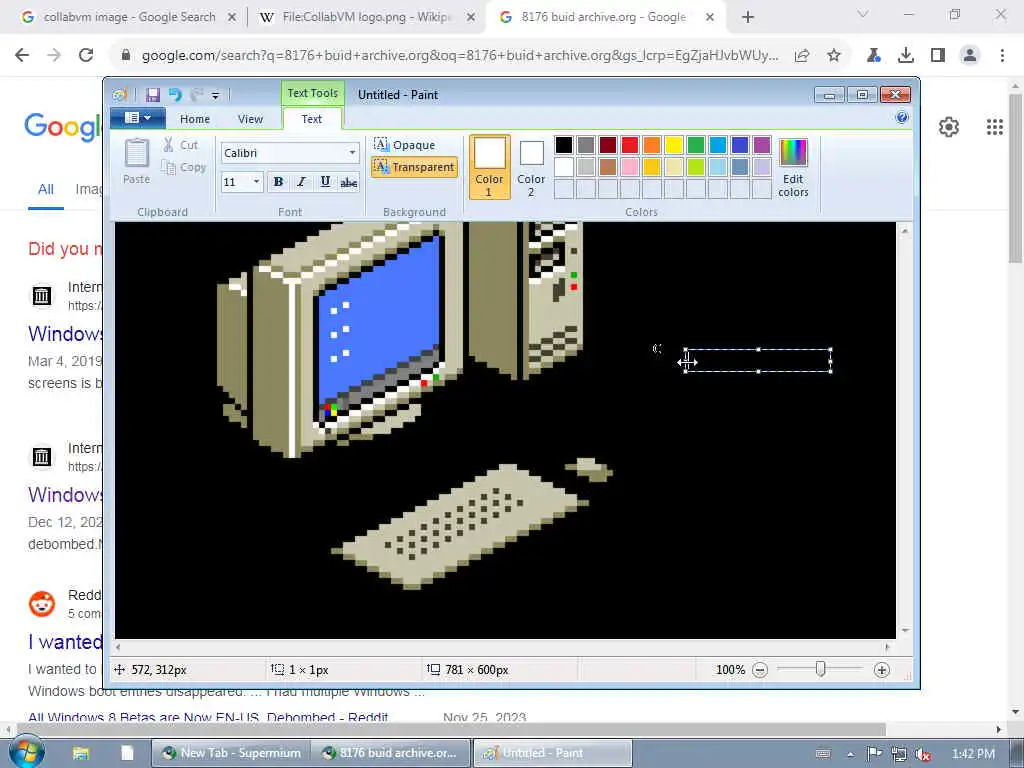Open the browser profile avatar
This screenshot has height=768, width=1024.
pos(970,56)
